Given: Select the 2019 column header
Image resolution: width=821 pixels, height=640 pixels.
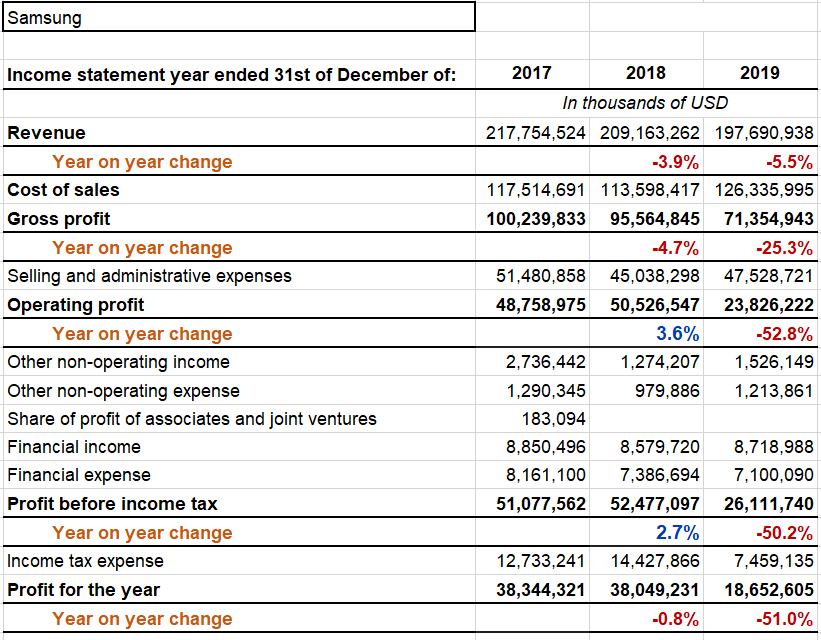Looking at the screenshot, I should [760, 73].
